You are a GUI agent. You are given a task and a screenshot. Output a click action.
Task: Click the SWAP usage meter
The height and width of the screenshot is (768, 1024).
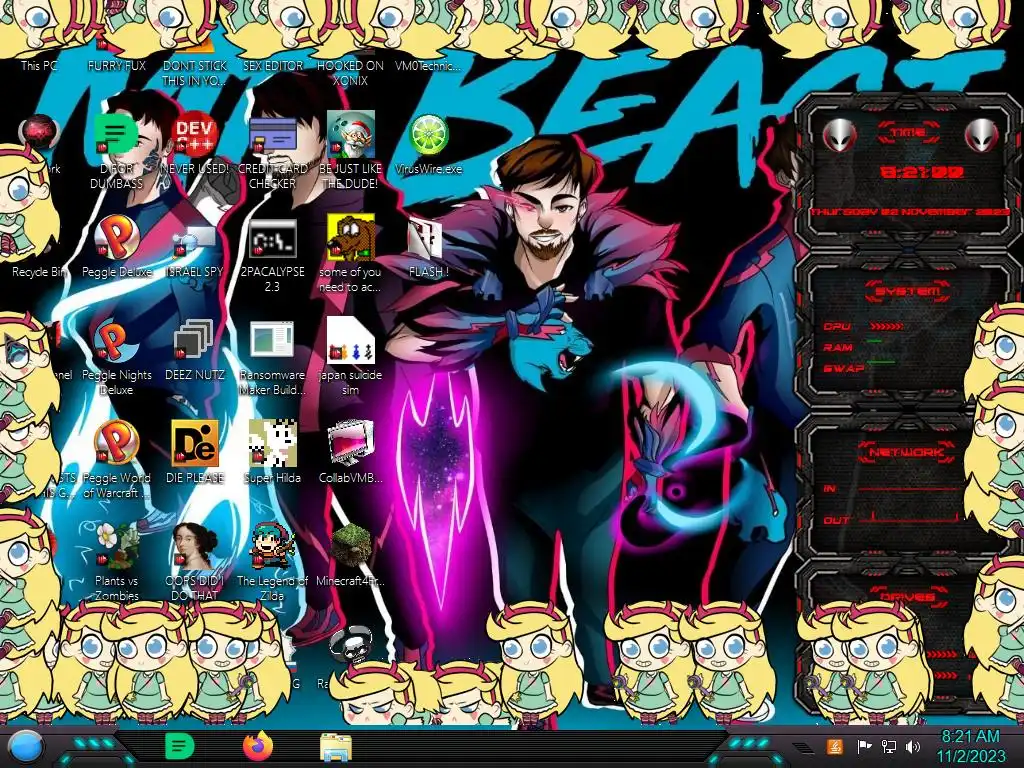(880, 362)
